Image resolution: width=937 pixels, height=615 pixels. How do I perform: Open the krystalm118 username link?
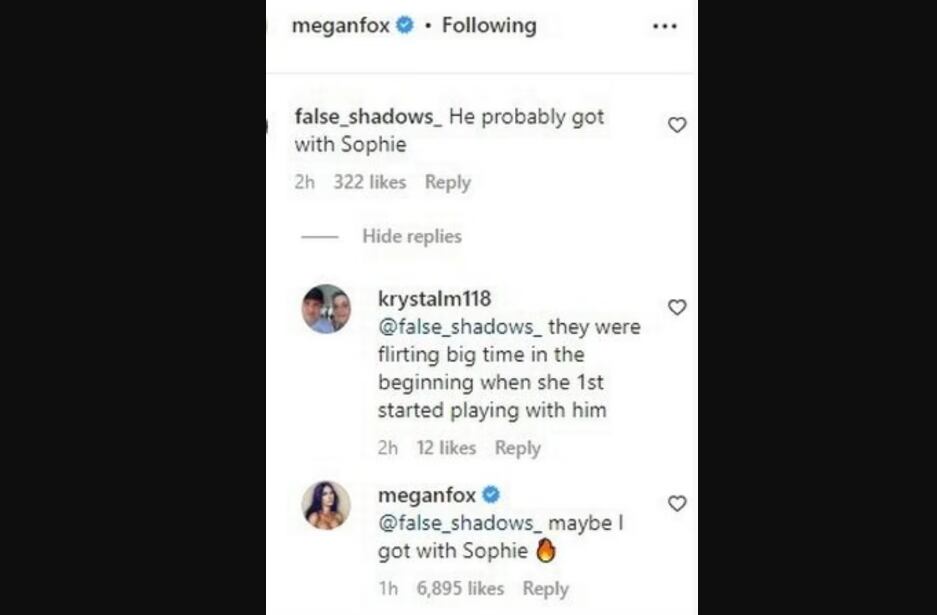(x=434, y=299)
